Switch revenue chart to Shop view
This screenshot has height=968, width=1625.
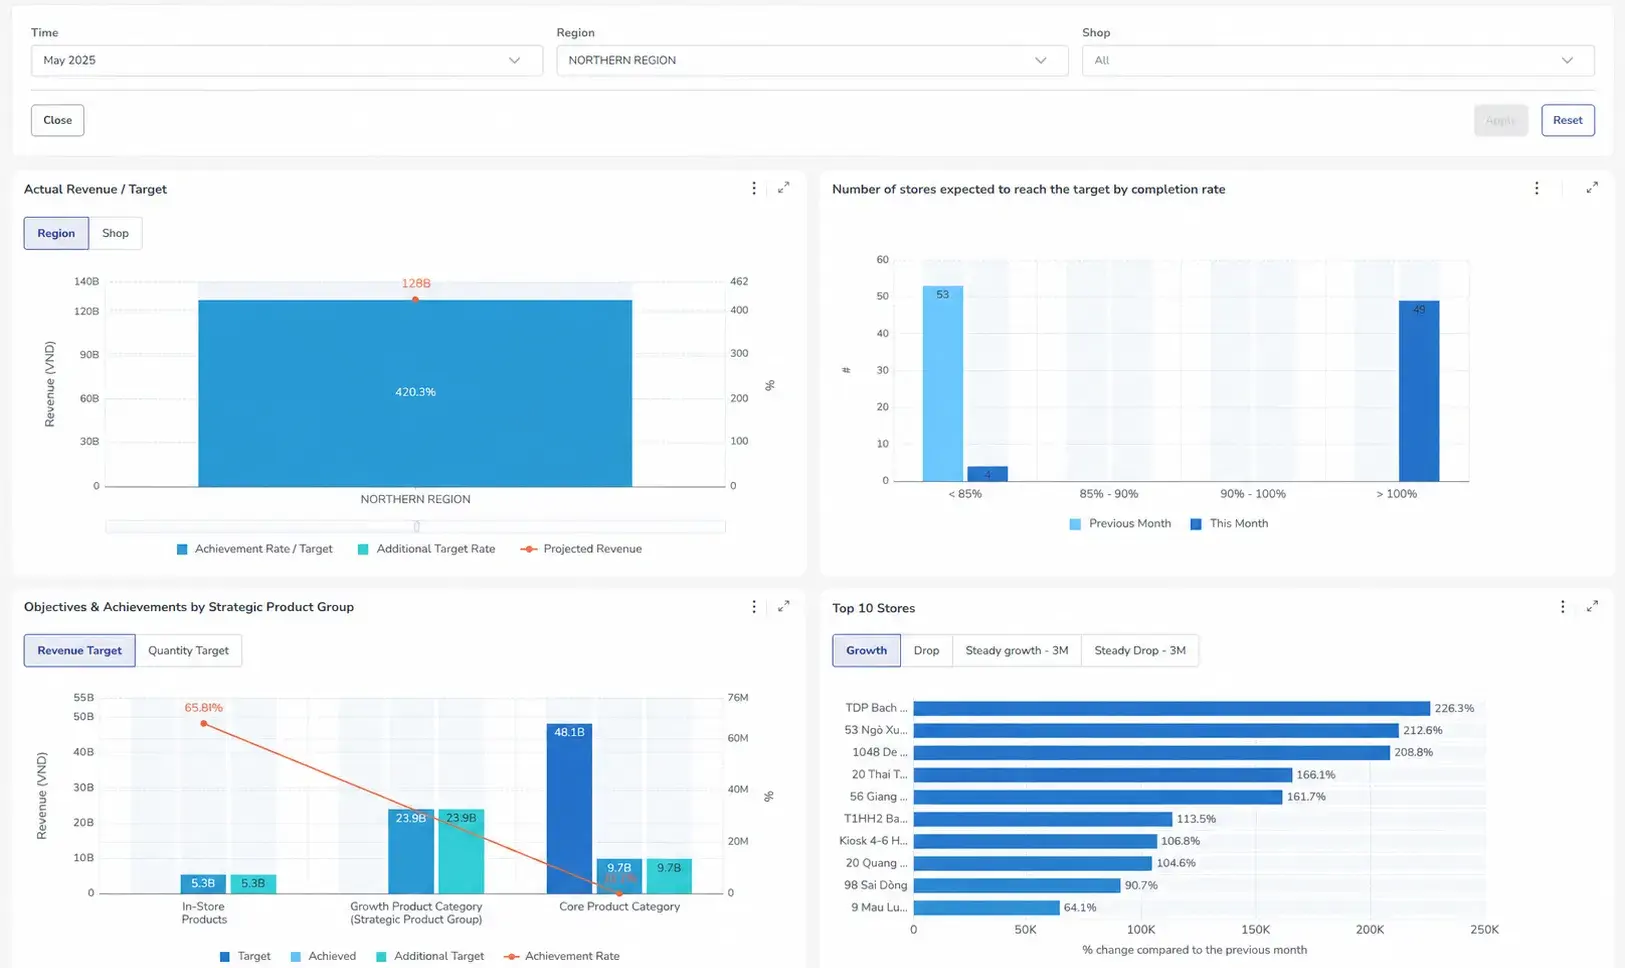coord(115,233)
